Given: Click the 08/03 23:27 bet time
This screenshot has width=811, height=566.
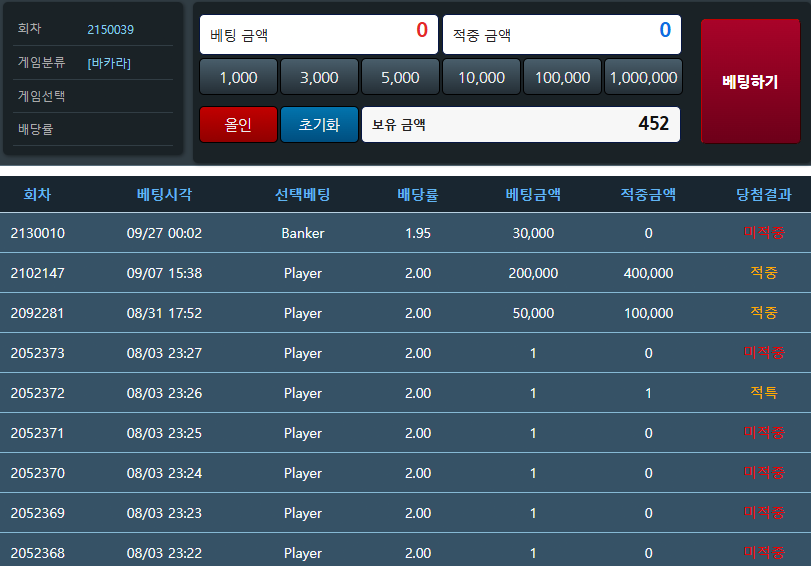Looking at the screenshot, I should pyautogui.click(x=164, y=353).
